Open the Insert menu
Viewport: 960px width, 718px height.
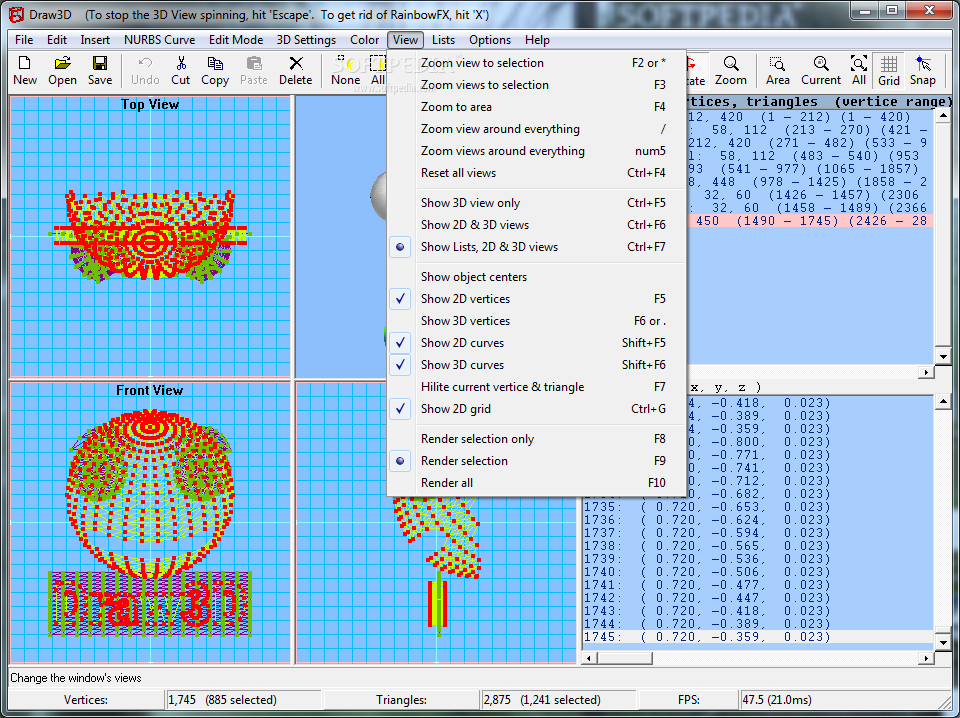pyautogui.click(x=95, y=40)
